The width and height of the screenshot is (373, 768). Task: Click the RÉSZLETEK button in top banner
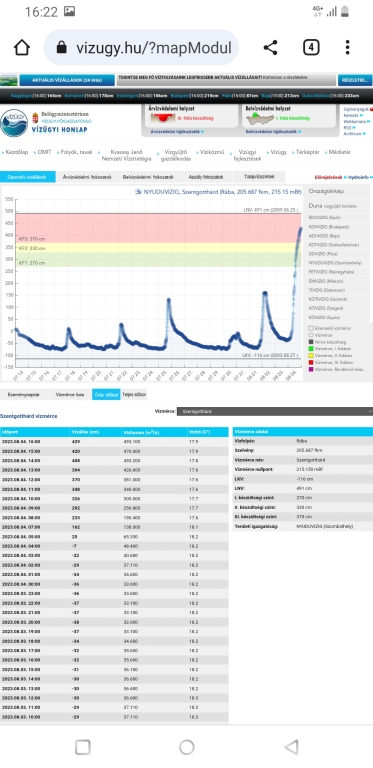point(354,80)
